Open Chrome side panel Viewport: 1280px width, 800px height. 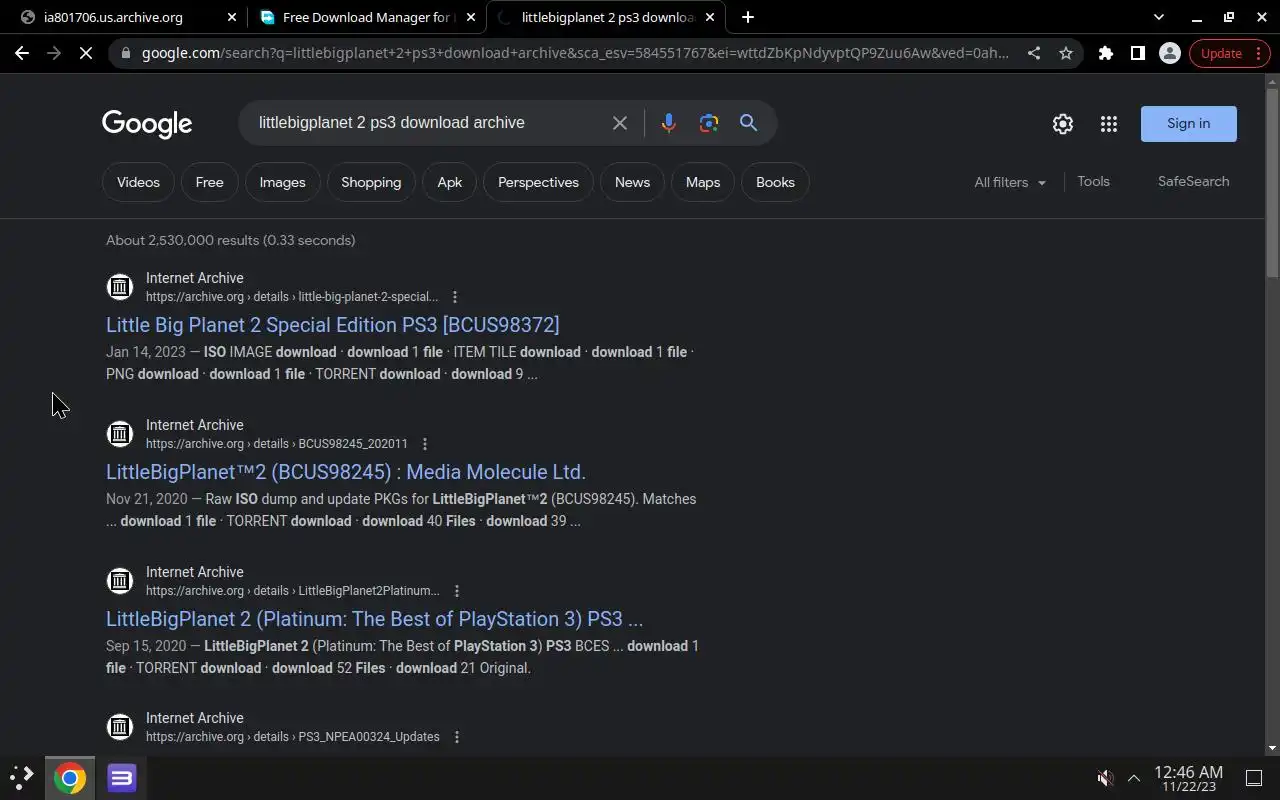coord(1137,53)
